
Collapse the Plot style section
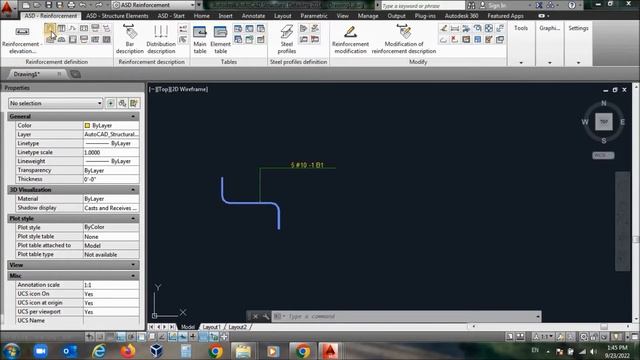click(x=133, y=219)
